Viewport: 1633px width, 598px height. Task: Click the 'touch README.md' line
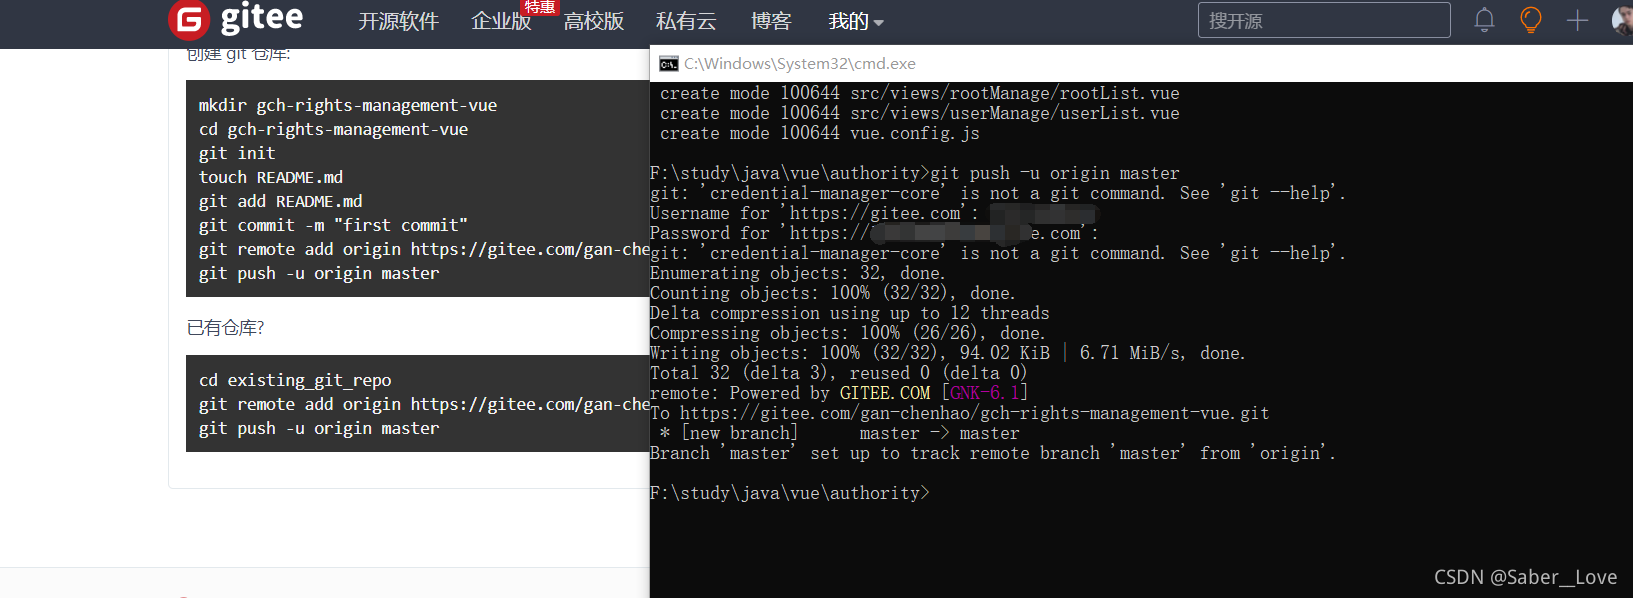(x=271, y=177)
